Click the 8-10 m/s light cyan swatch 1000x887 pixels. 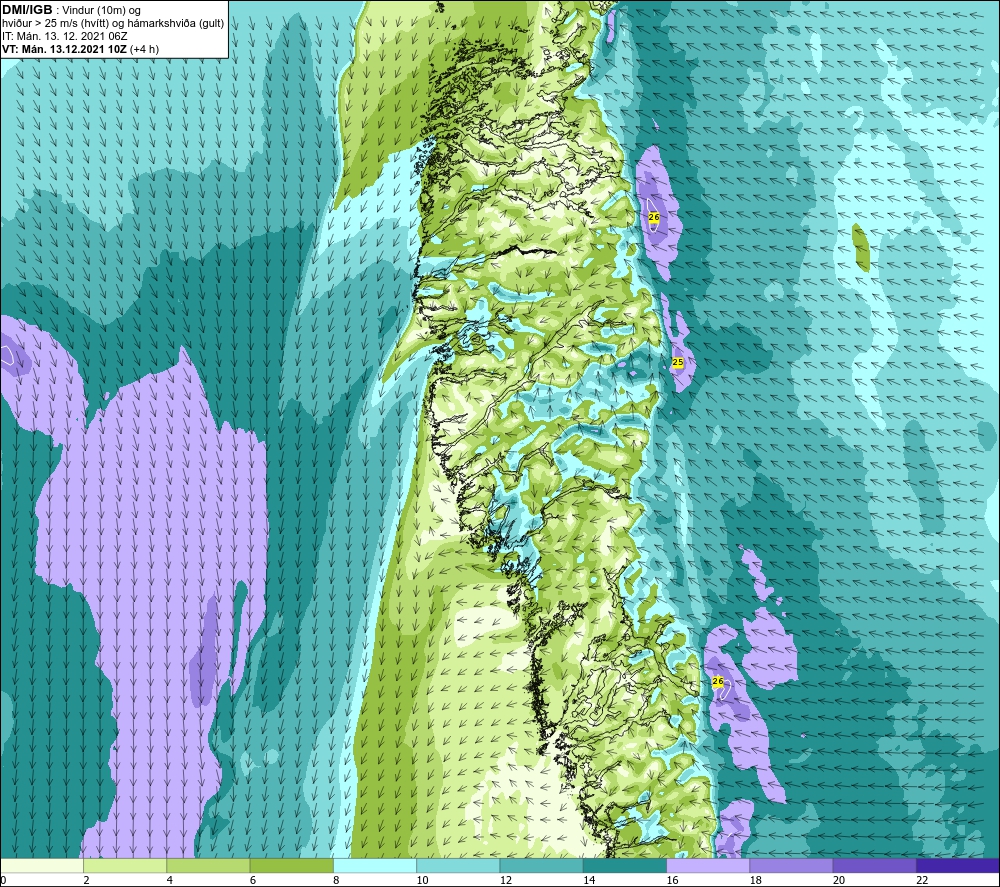pos(375,865)
